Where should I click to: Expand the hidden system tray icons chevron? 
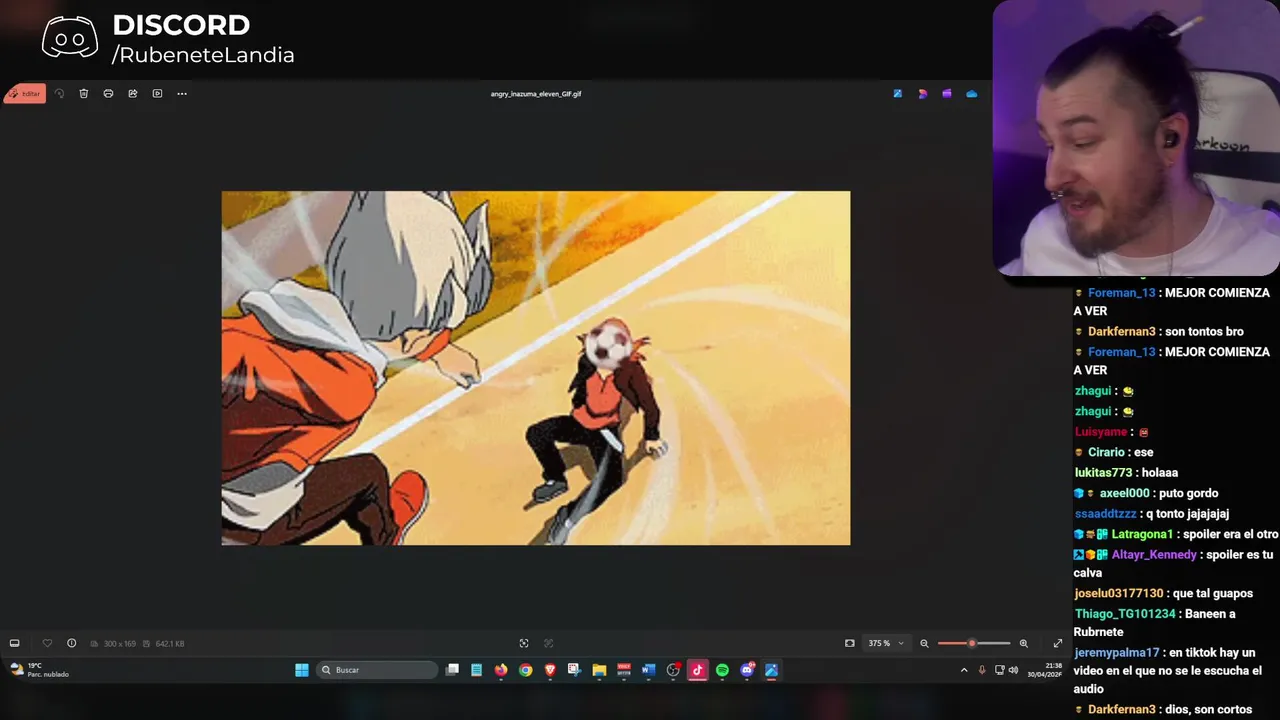pyautogui.click(x=964, y=670)
